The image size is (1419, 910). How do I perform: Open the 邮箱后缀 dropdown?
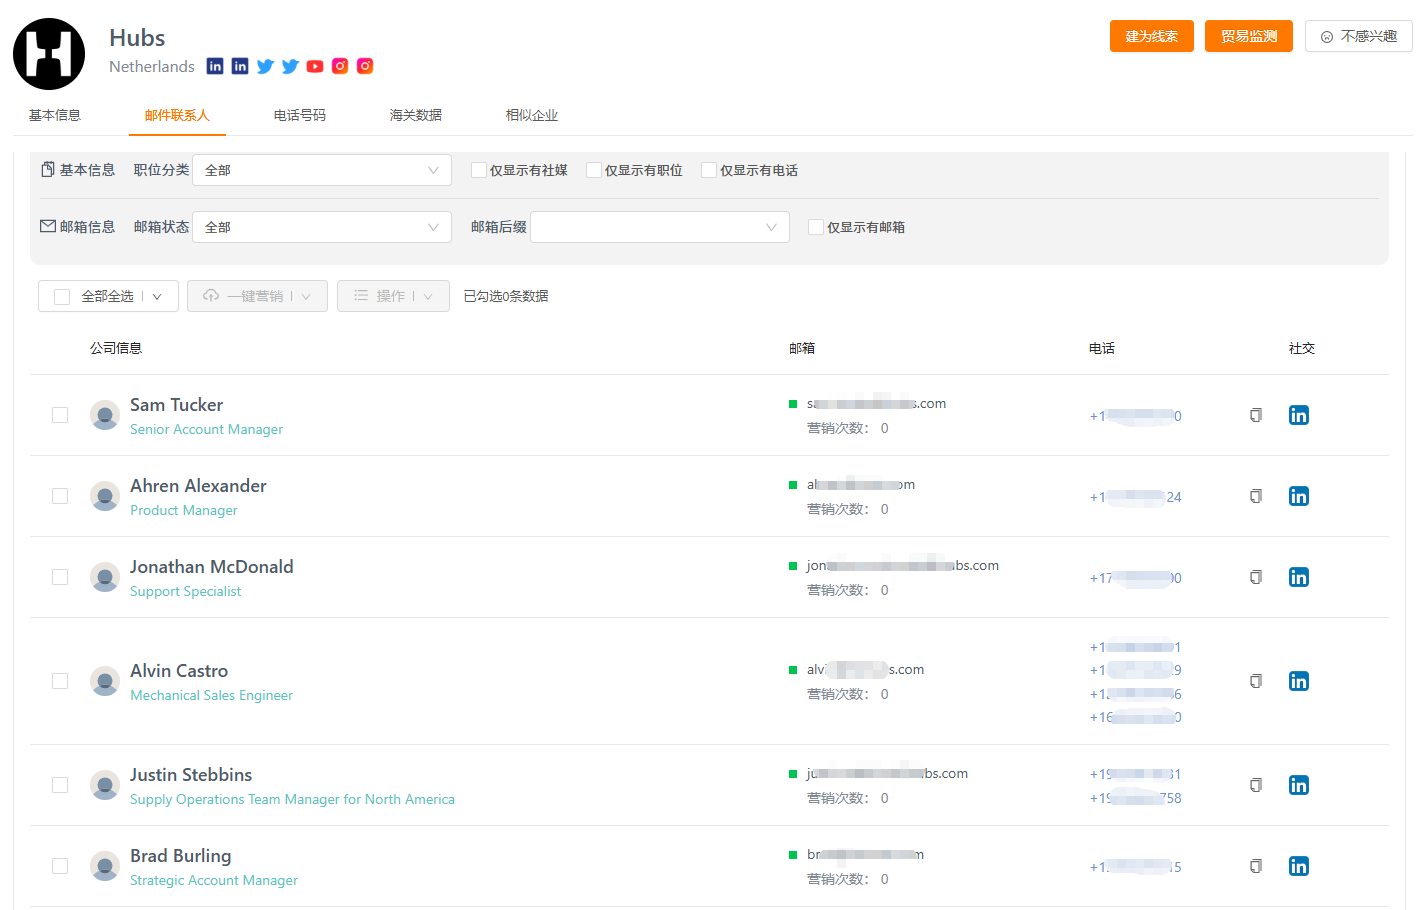(660, 227)
